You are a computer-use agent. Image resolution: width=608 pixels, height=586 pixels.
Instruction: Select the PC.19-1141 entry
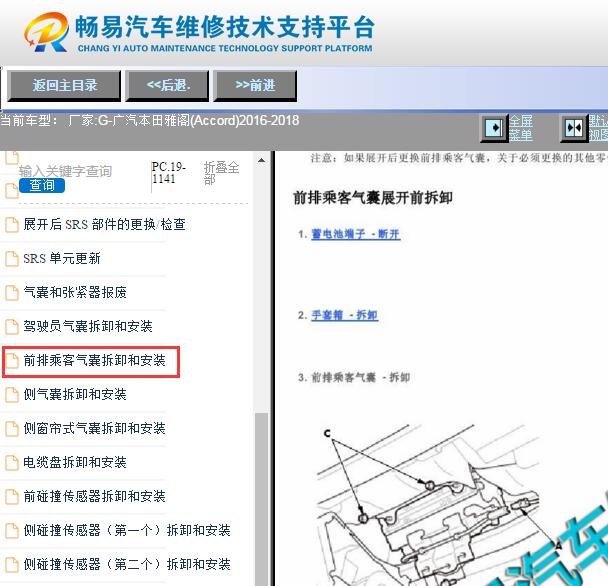coord(169,173)
